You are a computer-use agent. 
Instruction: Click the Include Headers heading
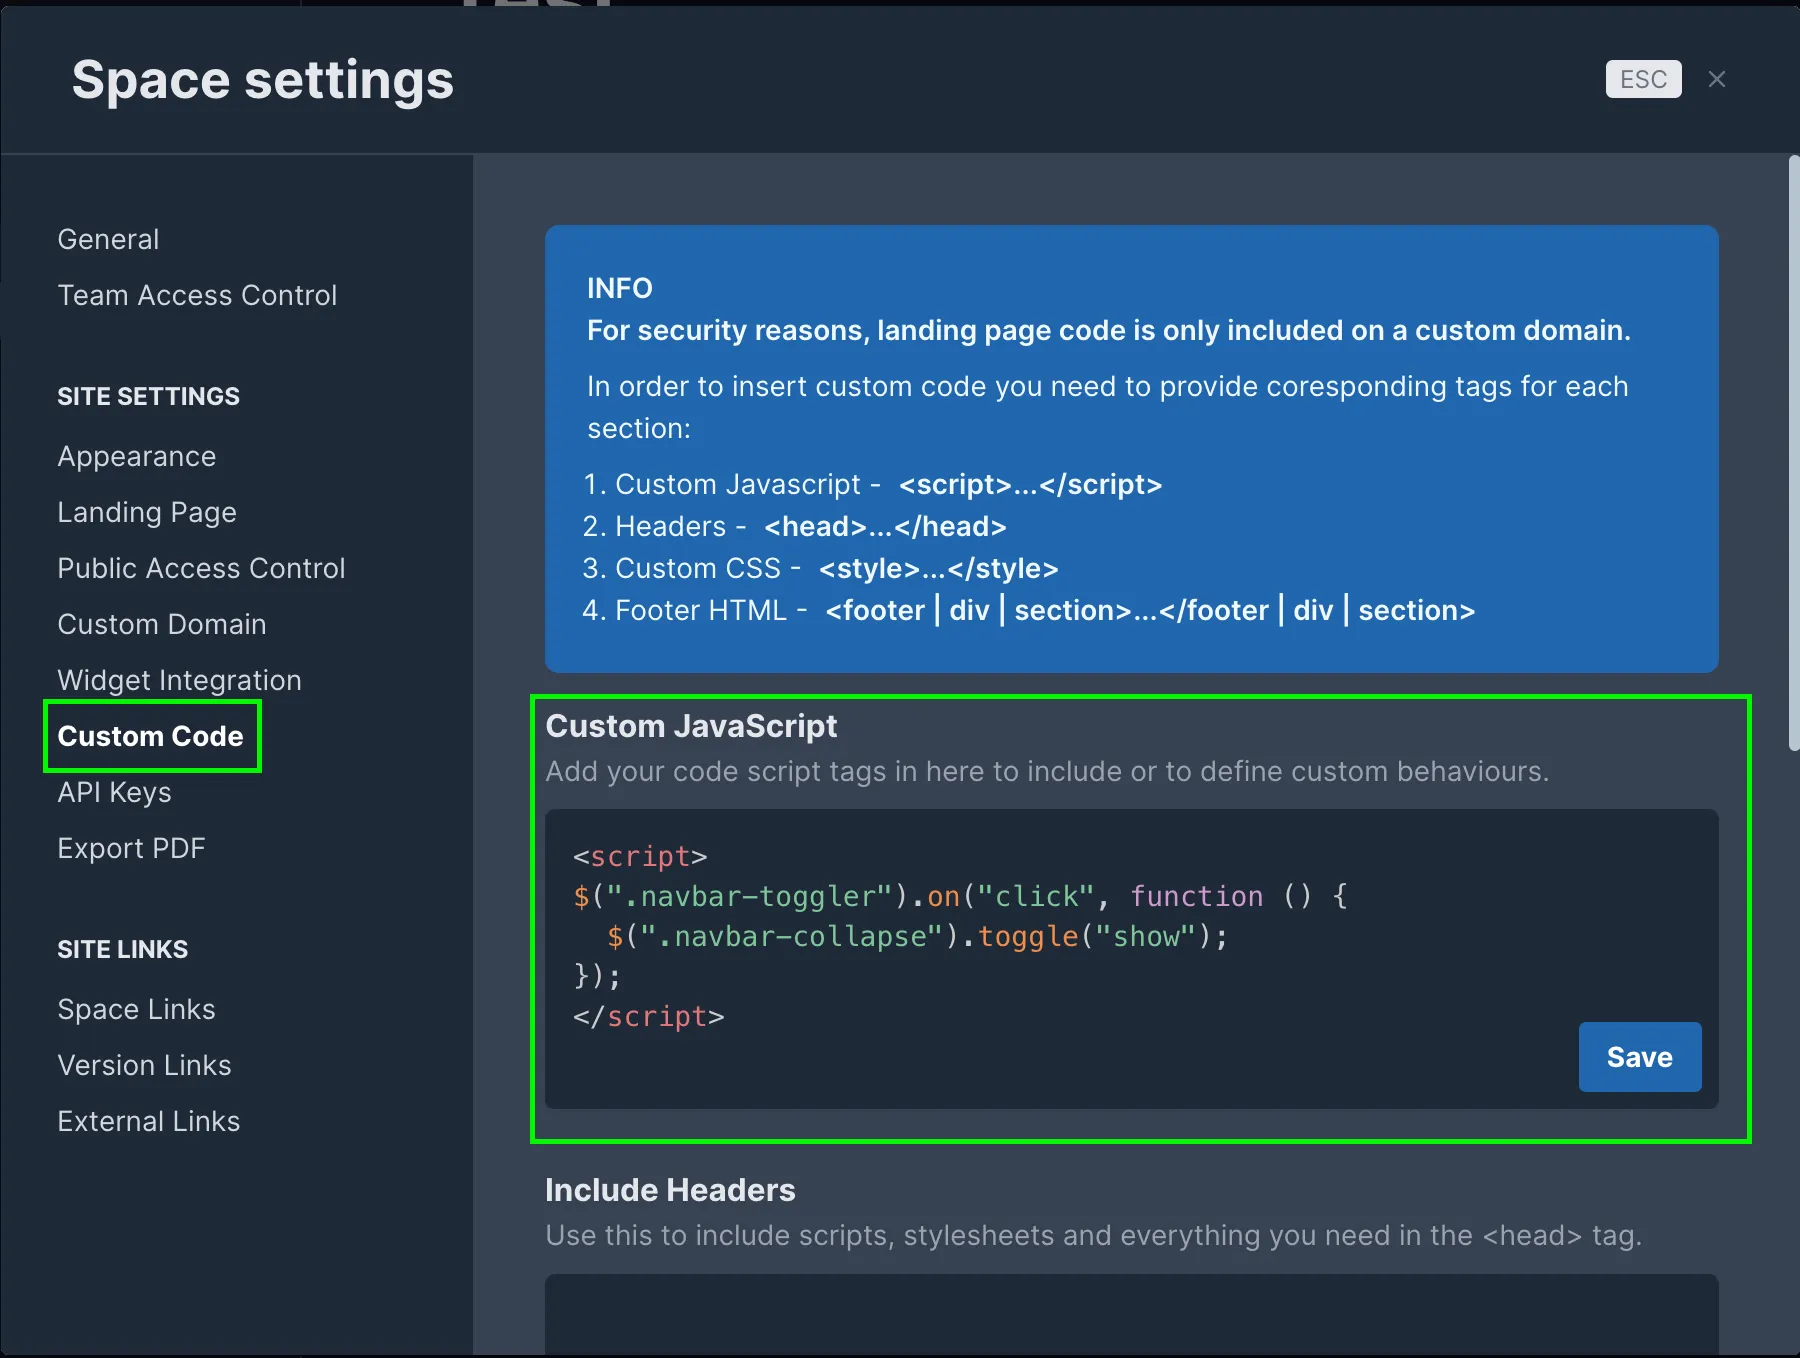click(x=670, y=1190)
